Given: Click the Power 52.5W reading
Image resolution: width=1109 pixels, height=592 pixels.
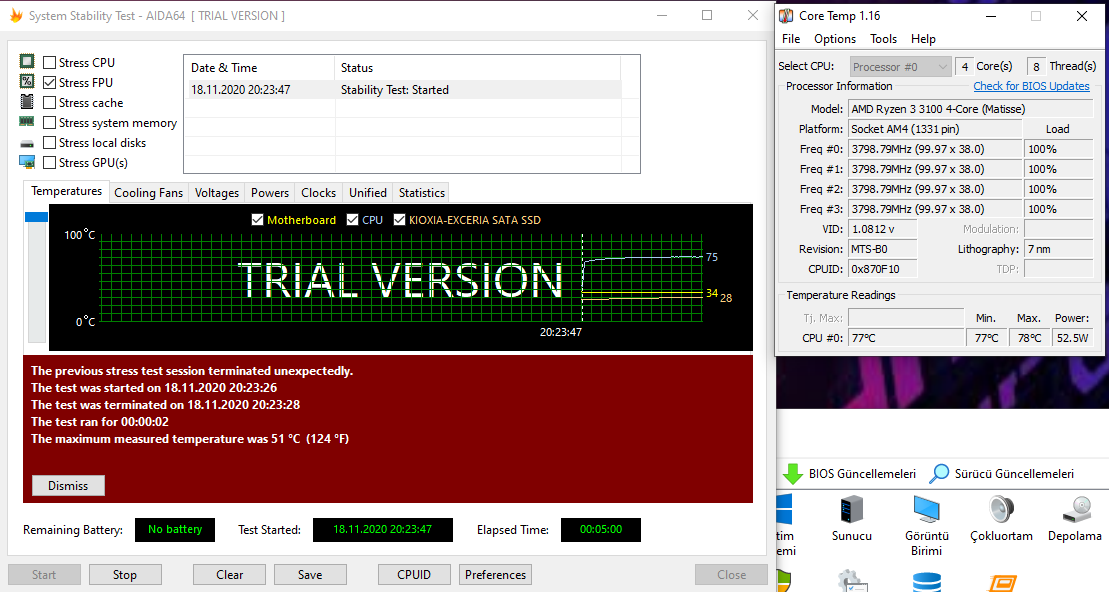Looking at the screenshot, I should (x=1072, y=338).
